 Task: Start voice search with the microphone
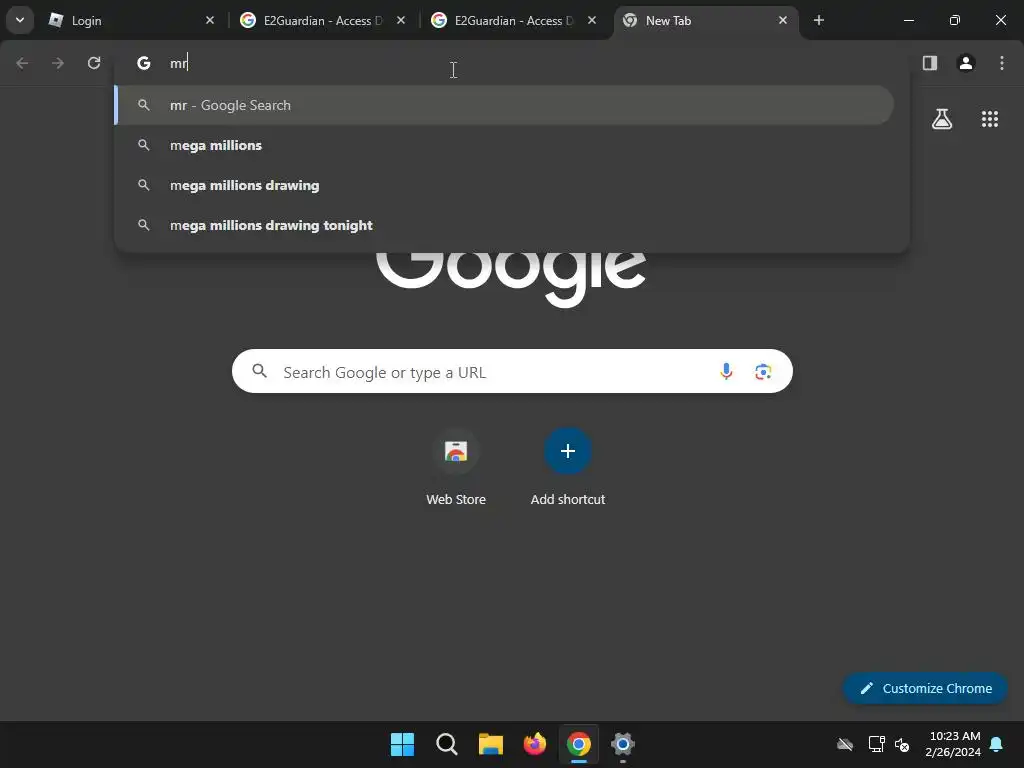coord(726,372)
